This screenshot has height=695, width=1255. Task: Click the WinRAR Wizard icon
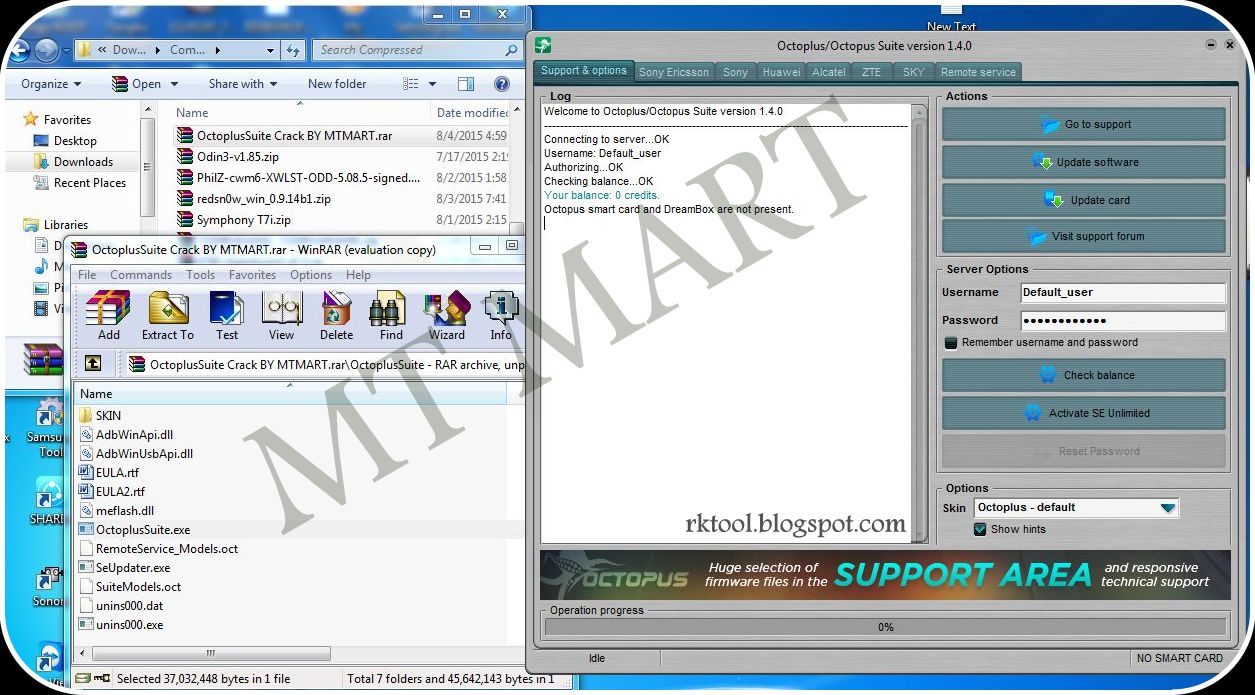446,309
